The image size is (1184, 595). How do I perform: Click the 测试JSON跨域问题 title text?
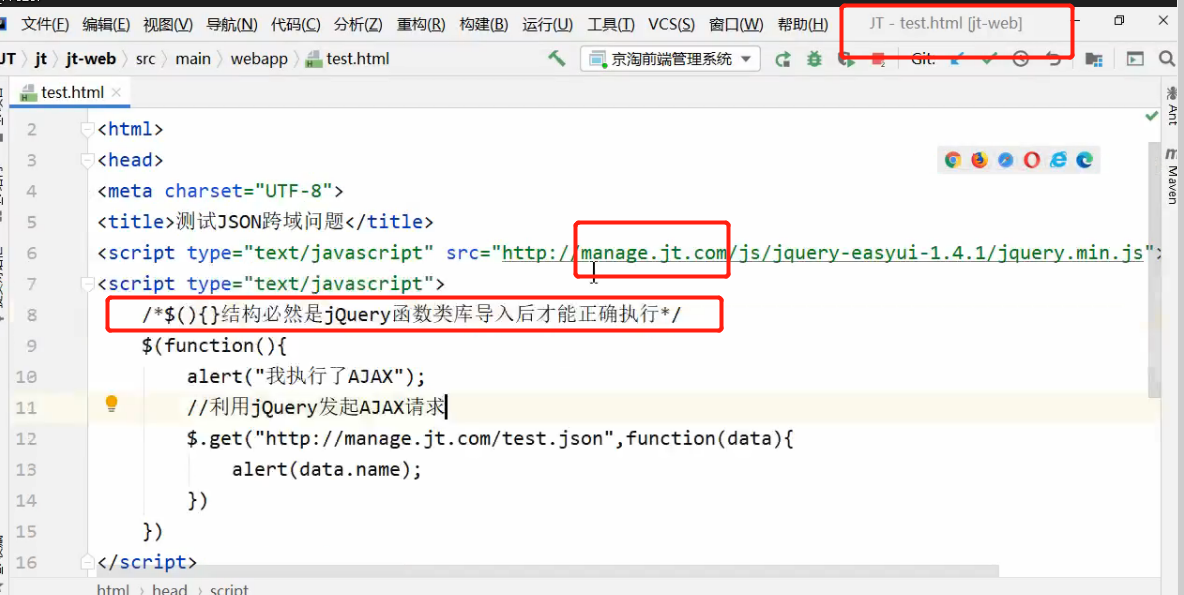(261, 222)
